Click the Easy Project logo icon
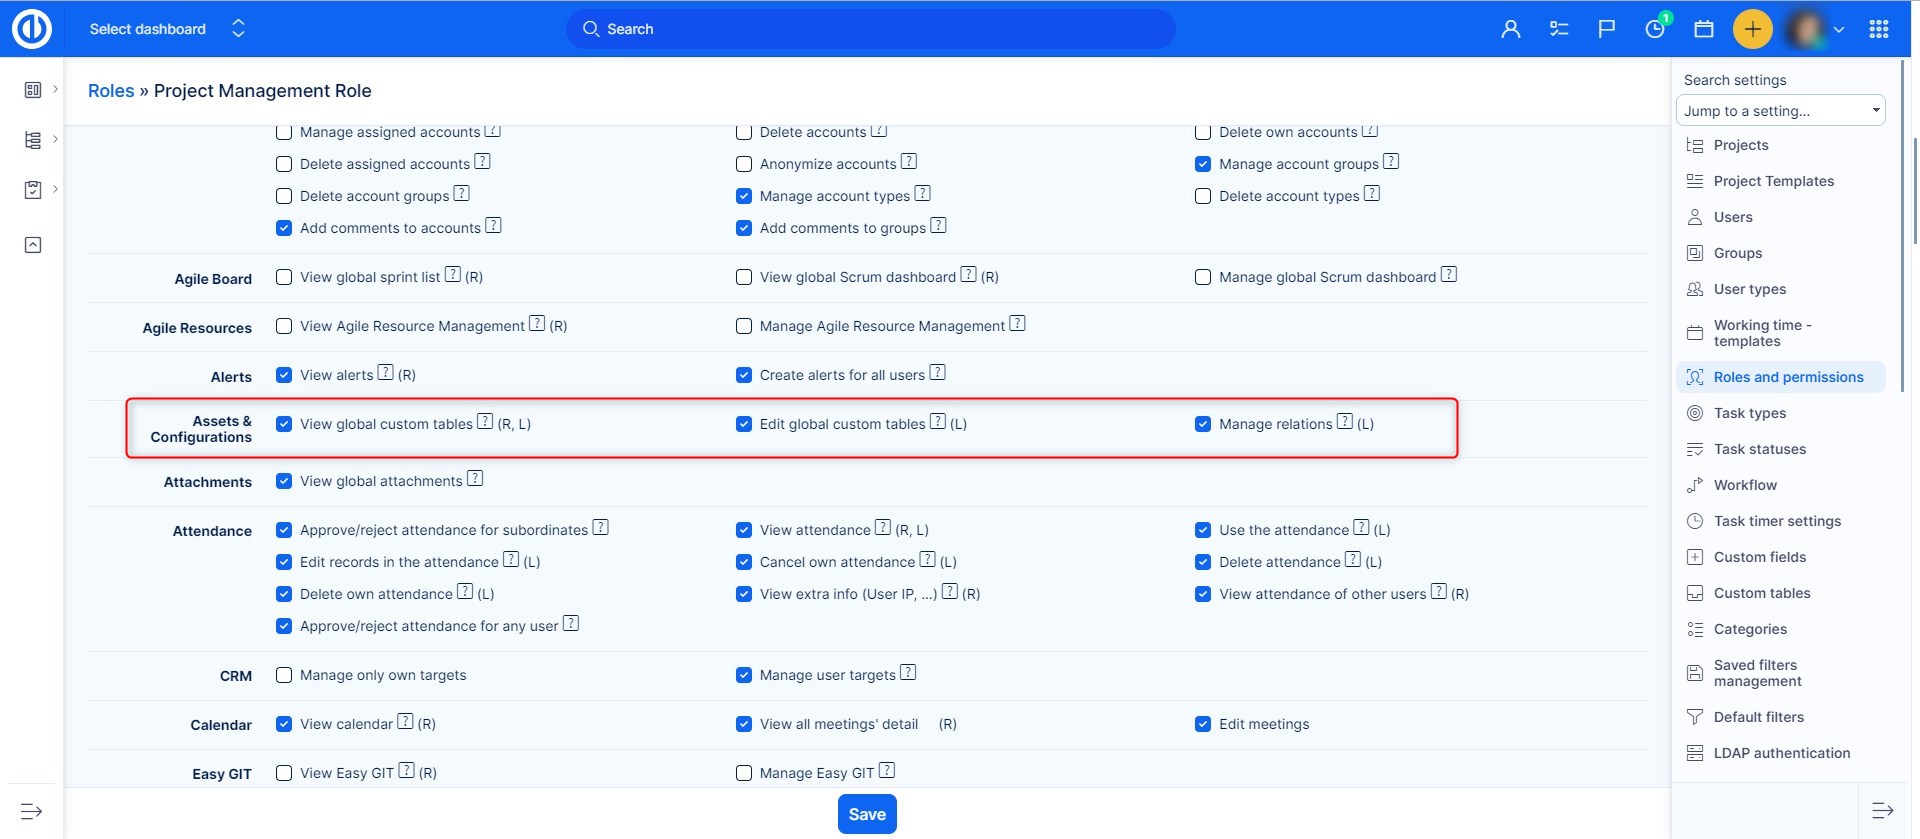Image resolution: width=1920 pixels, height=839 pixels. click(x=31, y=29)
